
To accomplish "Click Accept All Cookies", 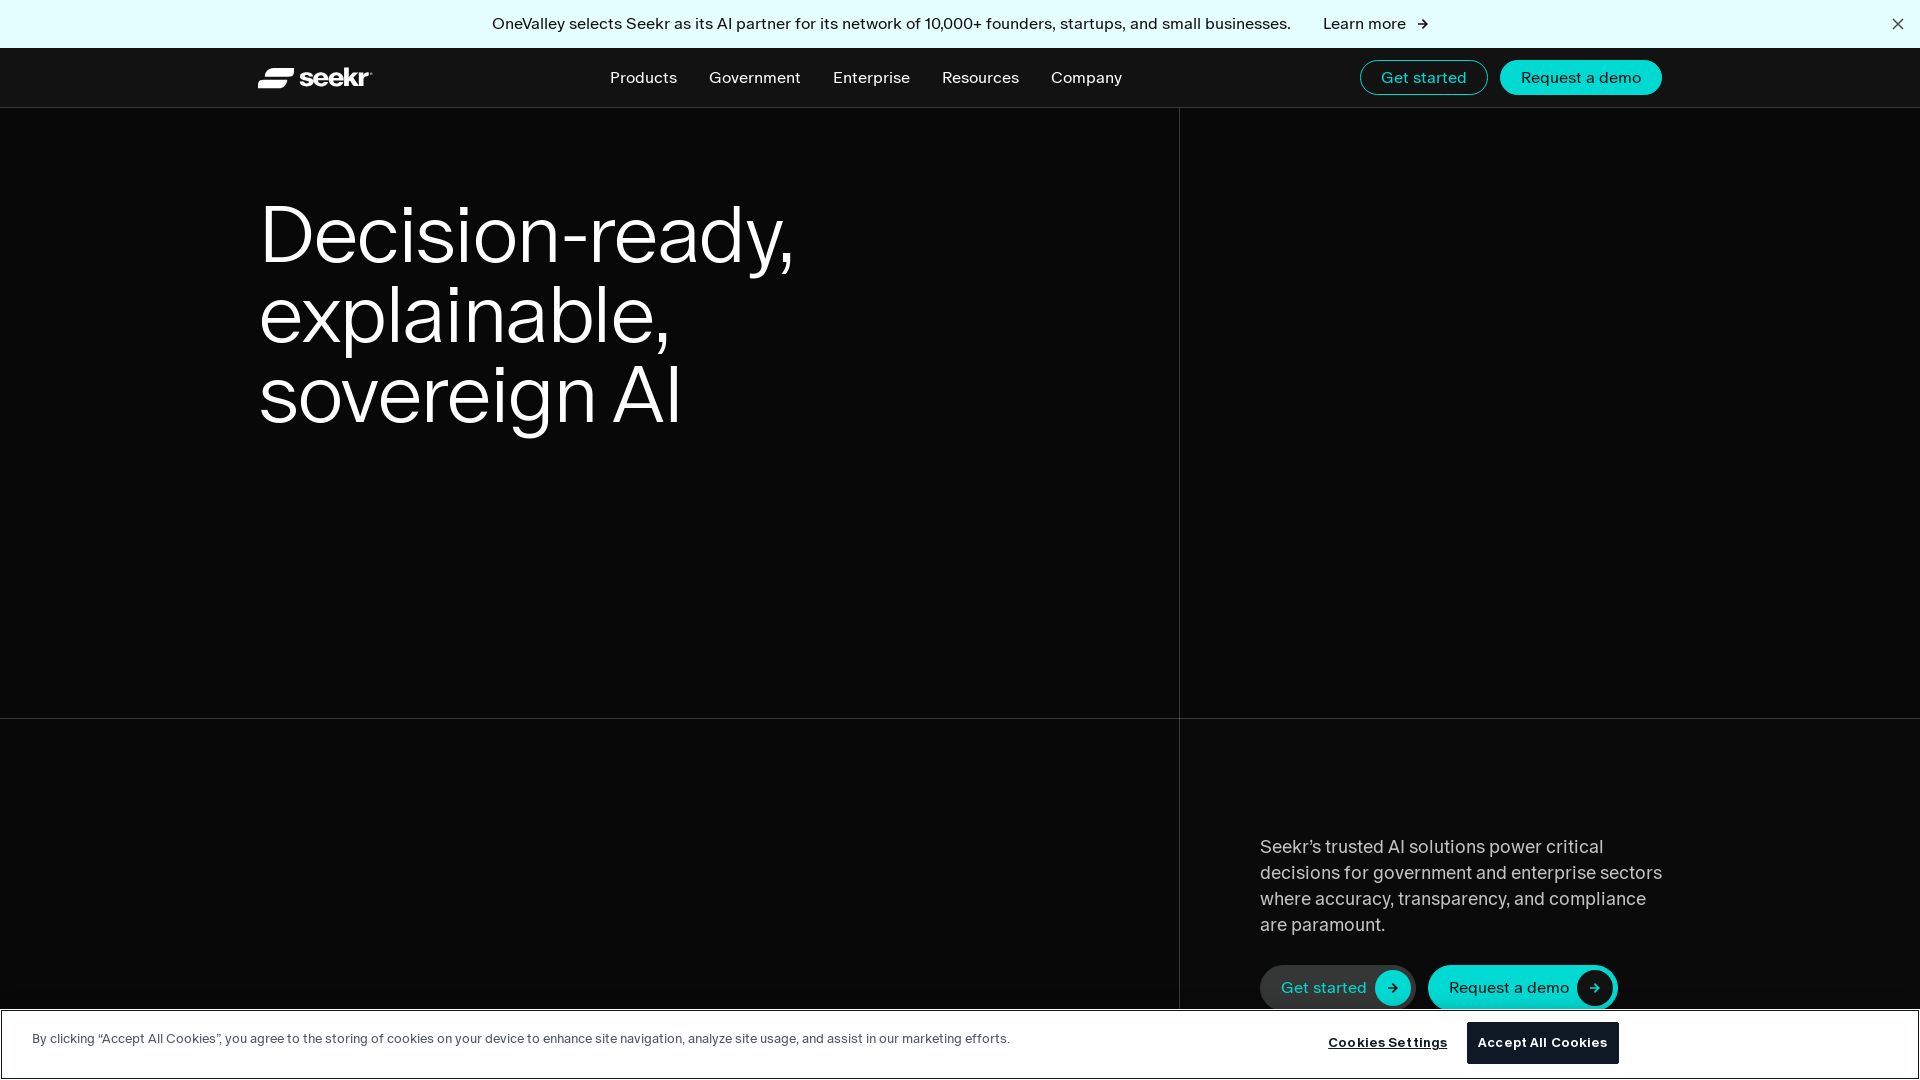I will 1542,1043.
